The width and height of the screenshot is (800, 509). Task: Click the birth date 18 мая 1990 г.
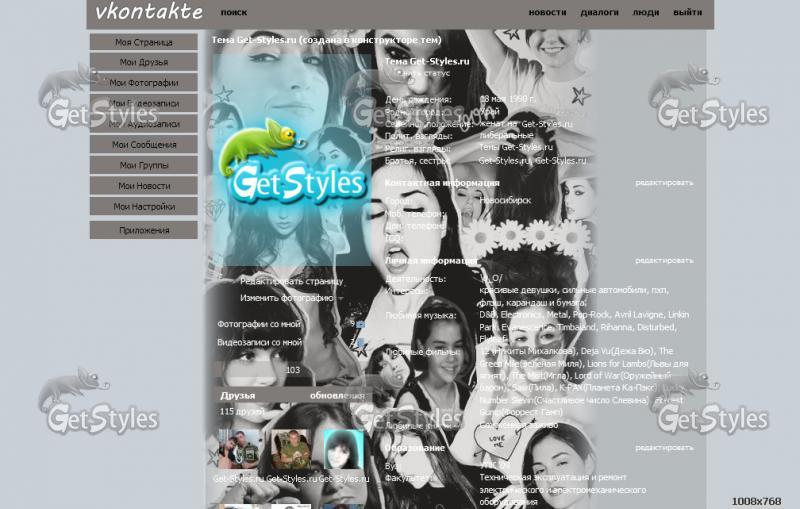pyautogui.click(x=507, y=99)
